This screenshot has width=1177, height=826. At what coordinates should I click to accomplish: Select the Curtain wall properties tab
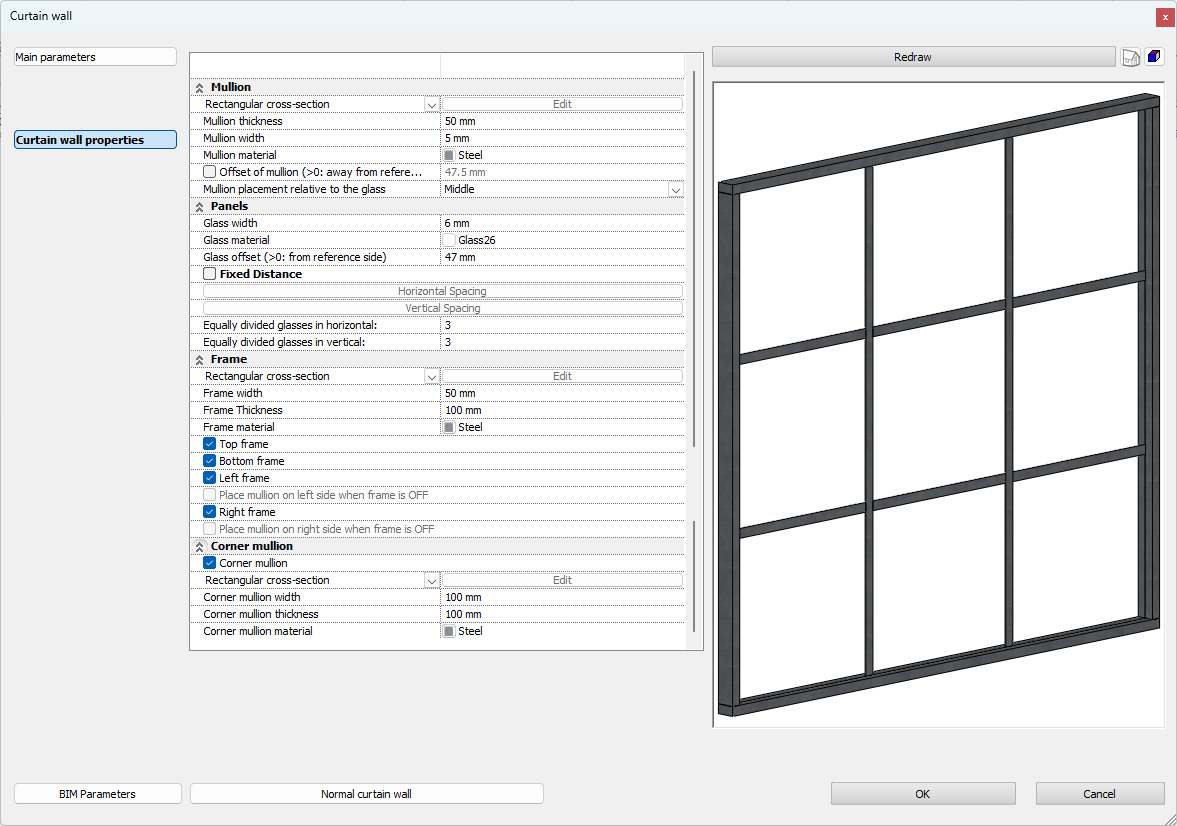pos(95,140)
